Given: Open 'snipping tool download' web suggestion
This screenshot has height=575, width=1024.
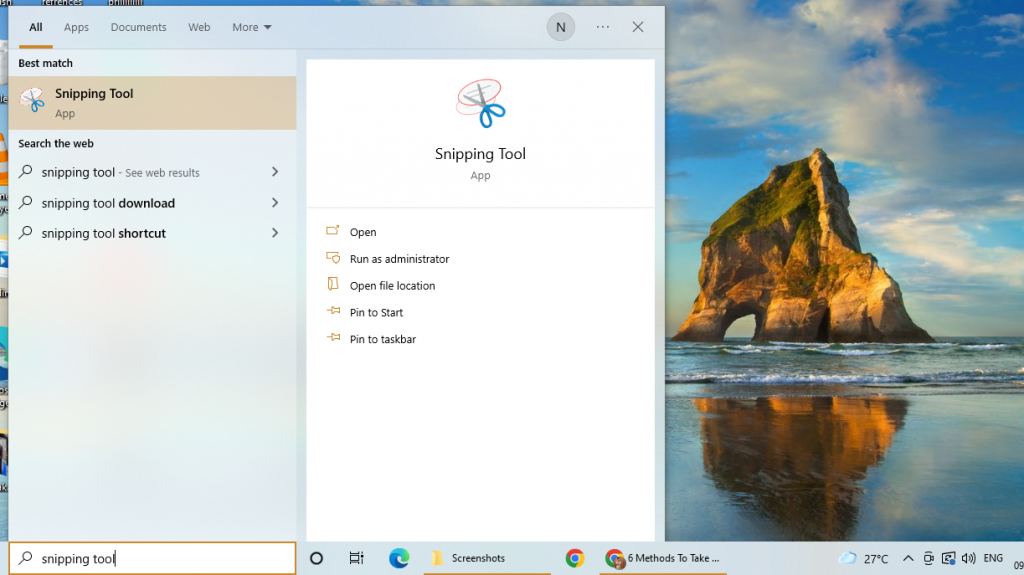Looking at the screenshot, I should [152, 203].
